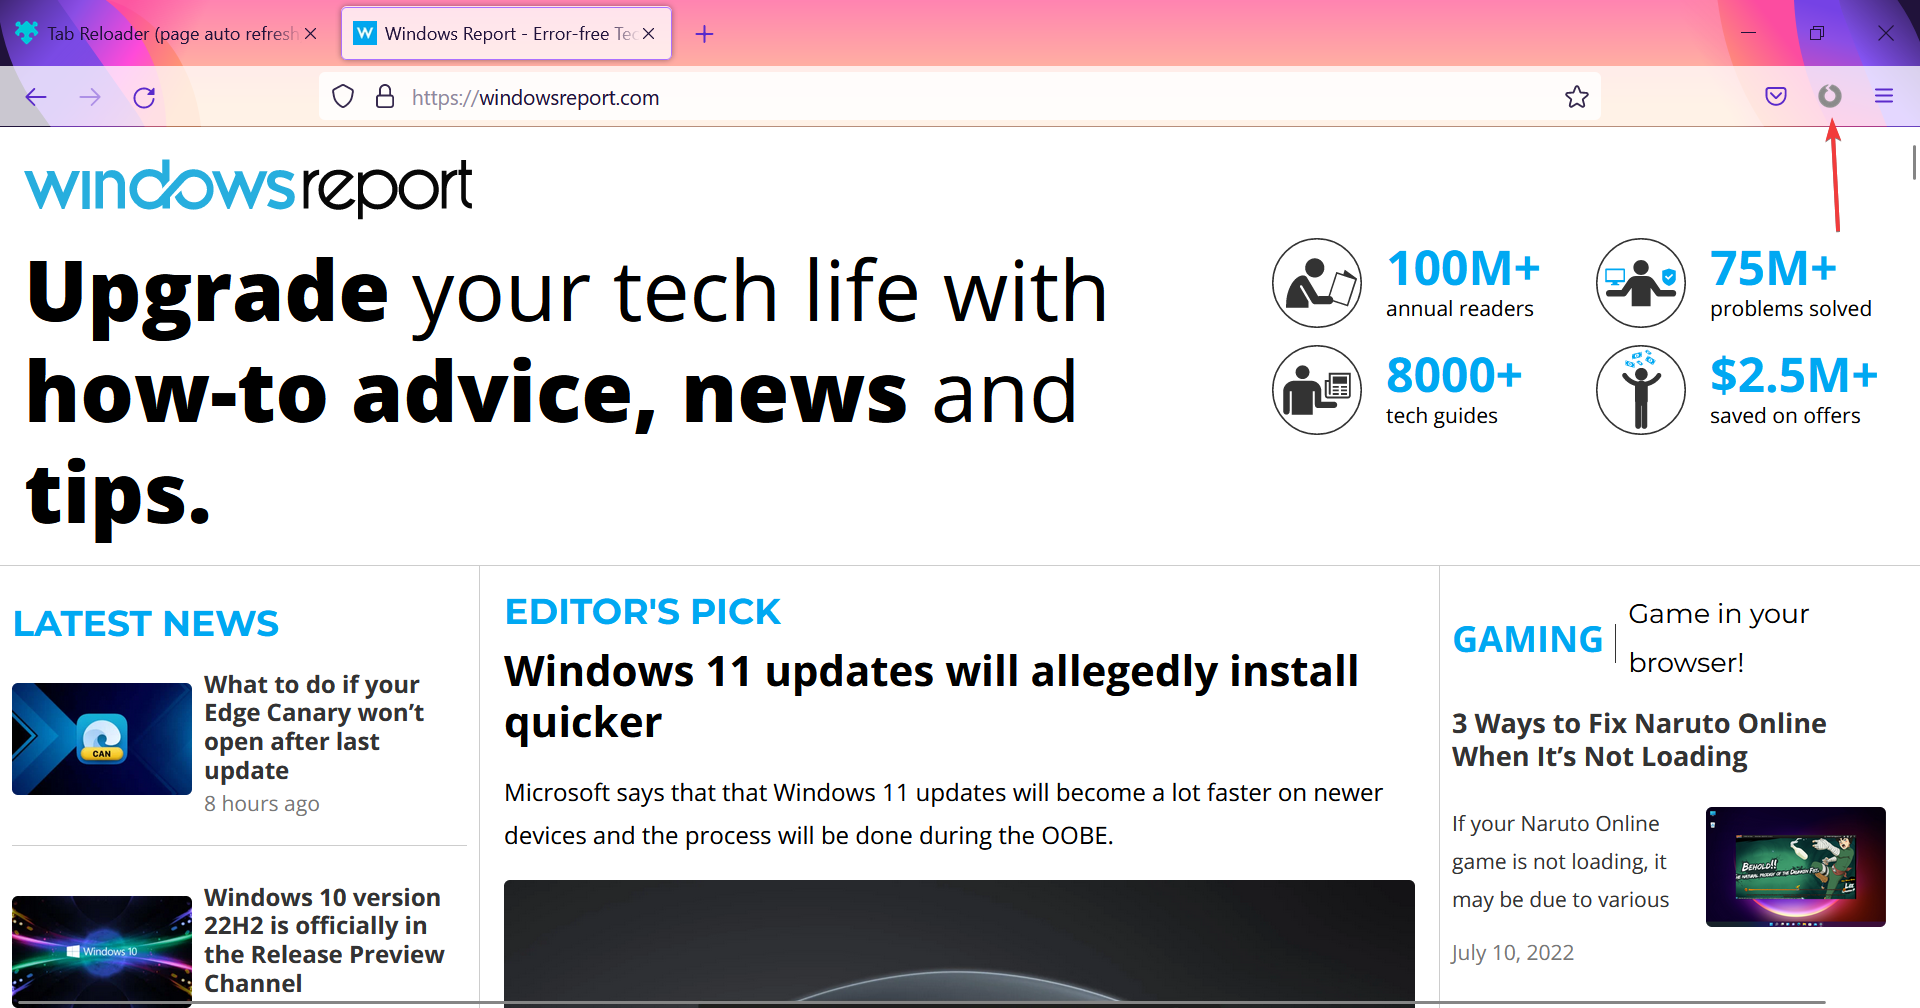Screen dimensions: 1920x1008
Task: Open a new browser tab
Action: [705, 33]
